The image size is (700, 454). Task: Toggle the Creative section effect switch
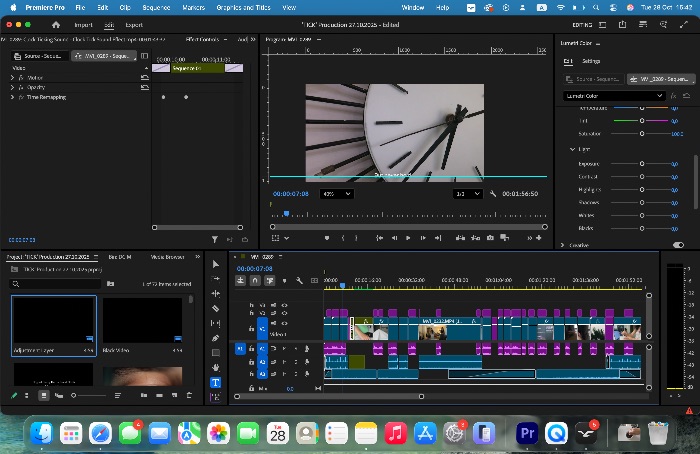pyautogui.click(x=678, y=245)
